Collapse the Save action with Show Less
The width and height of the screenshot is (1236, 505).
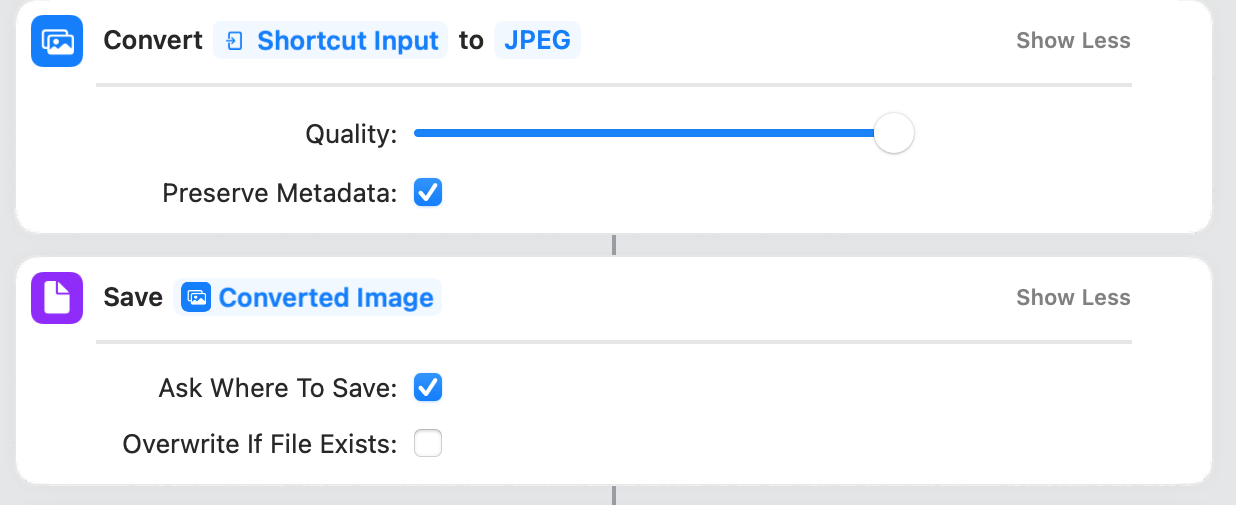pyautogui.click(x=1072, y=298)
